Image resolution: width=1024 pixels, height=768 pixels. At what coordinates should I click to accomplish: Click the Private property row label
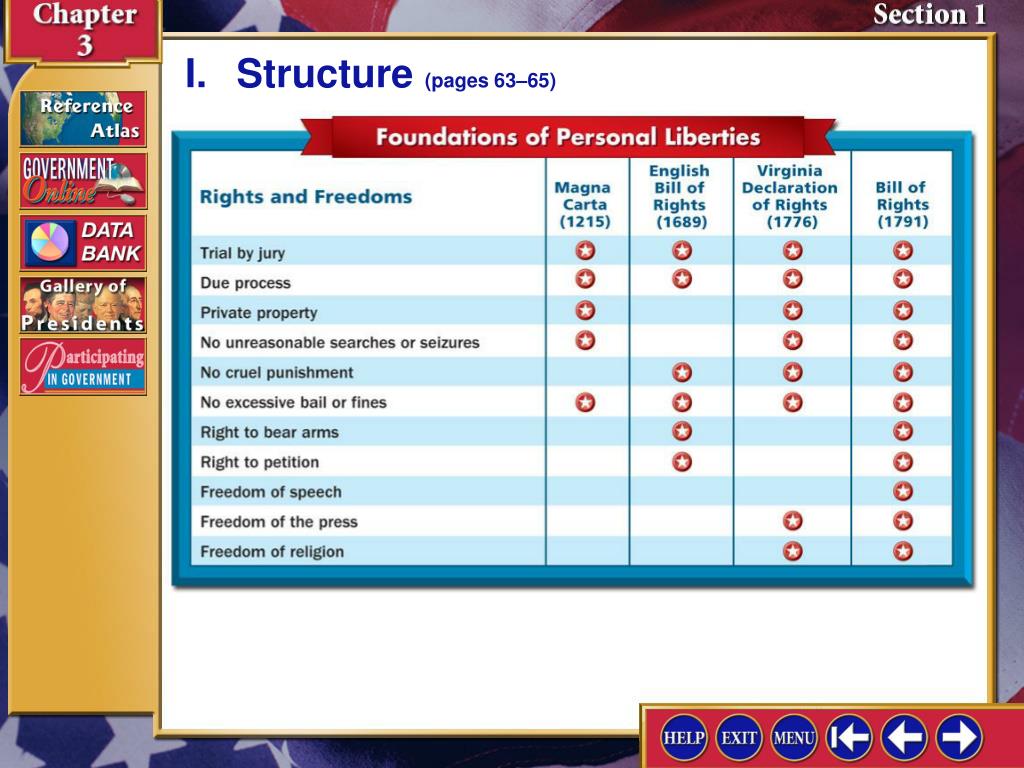point(259,313)
